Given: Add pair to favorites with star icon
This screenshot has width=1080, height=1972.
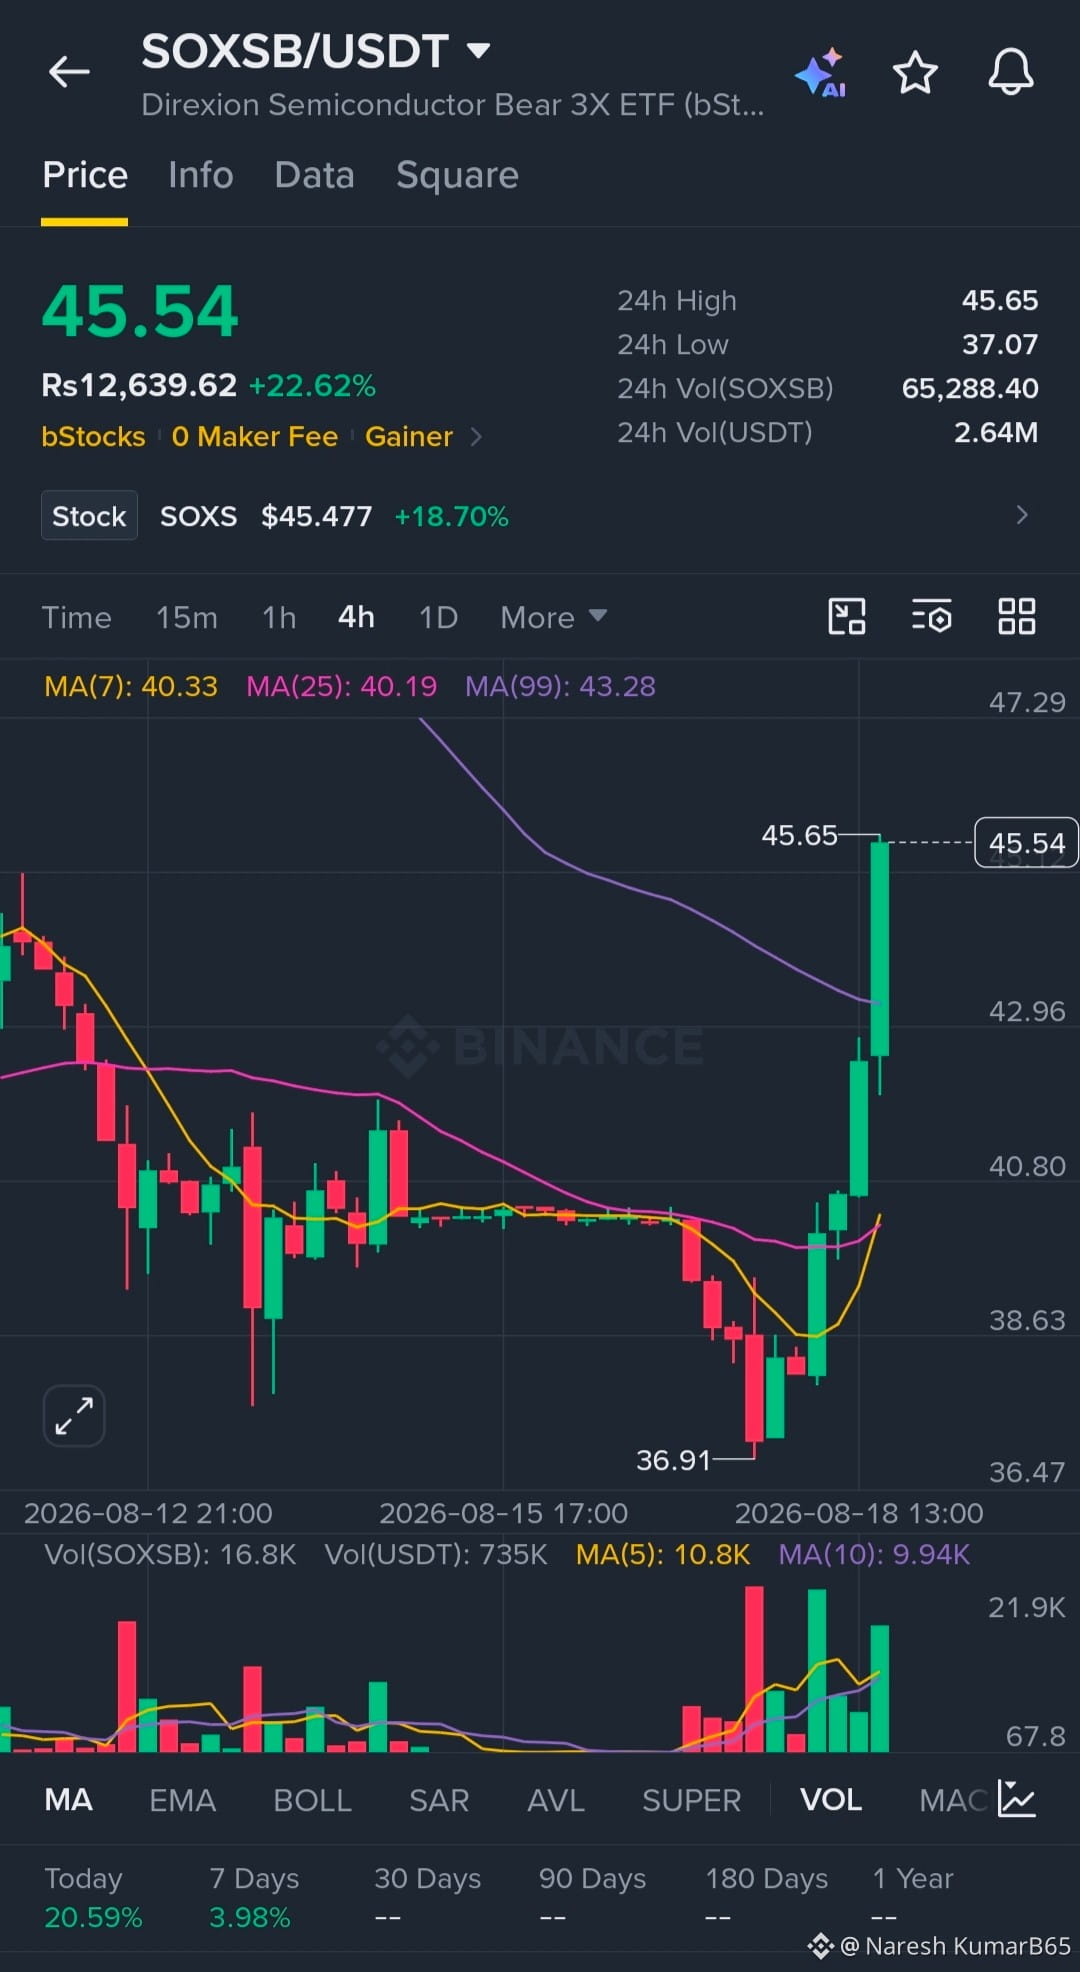Looking at the screenshot, I should pos(915,73).
